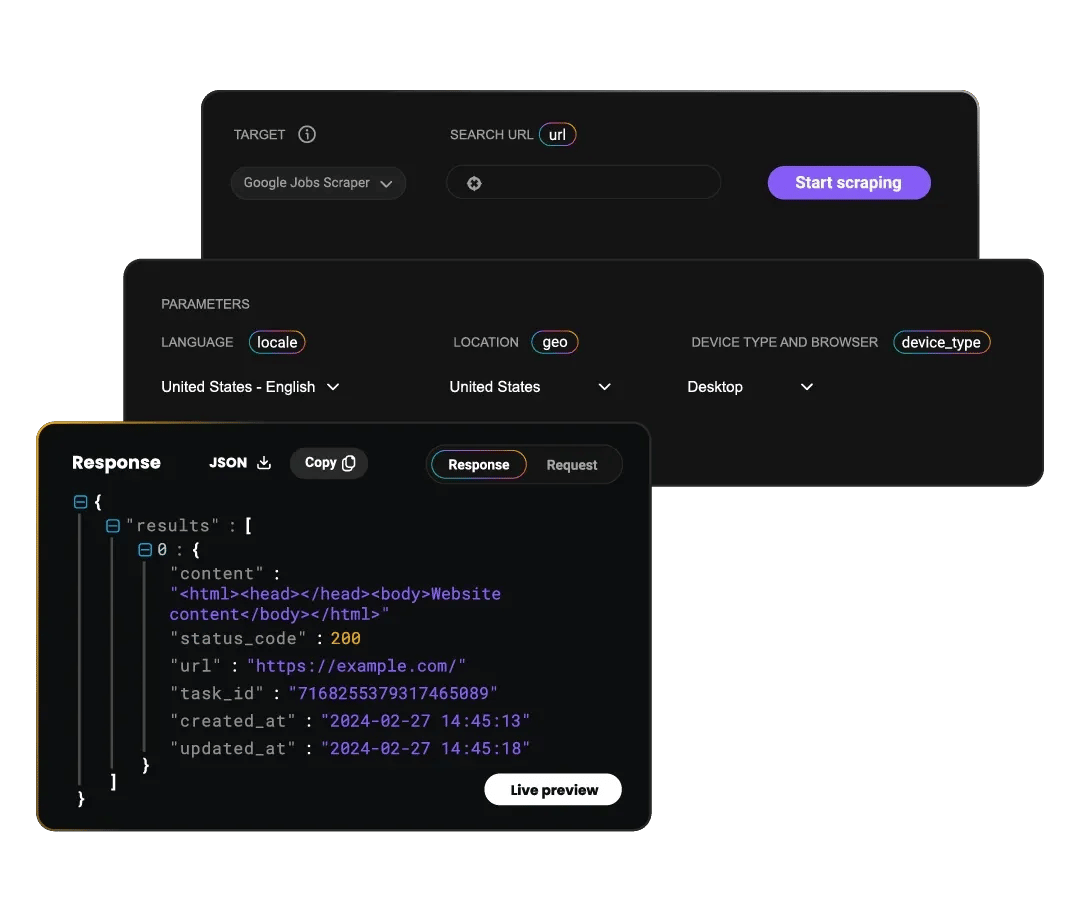Collapse the 0 item node
This screenshot has width=1081, height=921.
(145, 549)
